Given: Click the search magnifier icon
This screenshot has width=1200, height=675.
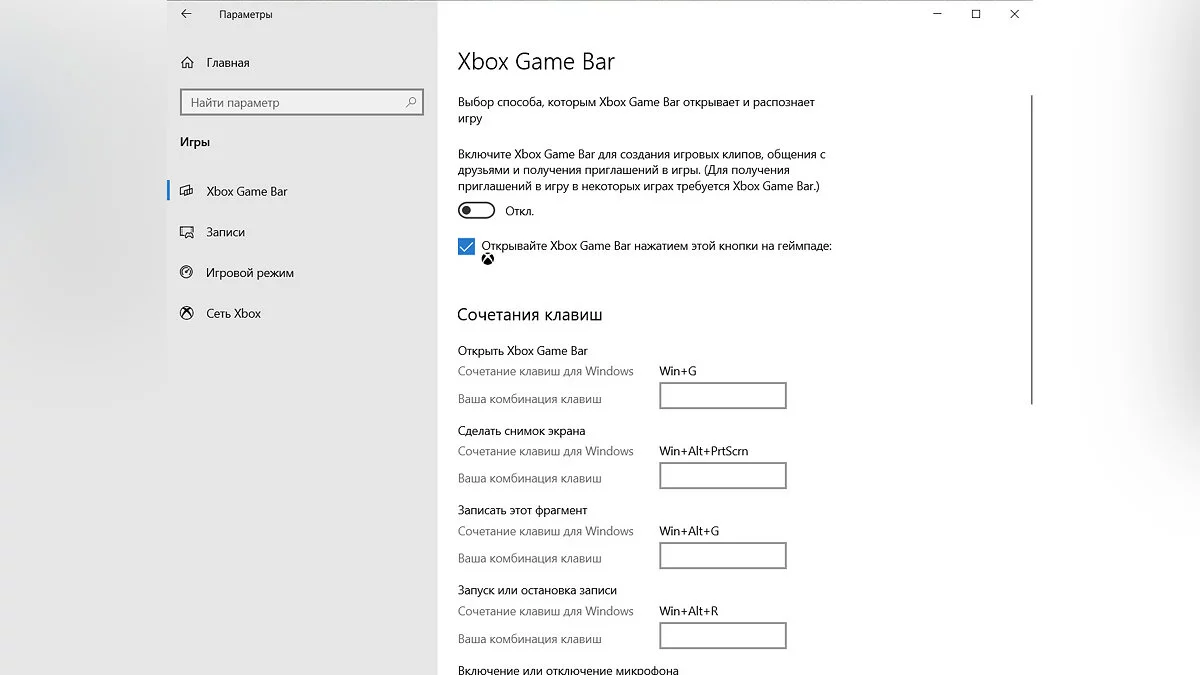Looking at the screenshot, I should [x=411, y=102].
